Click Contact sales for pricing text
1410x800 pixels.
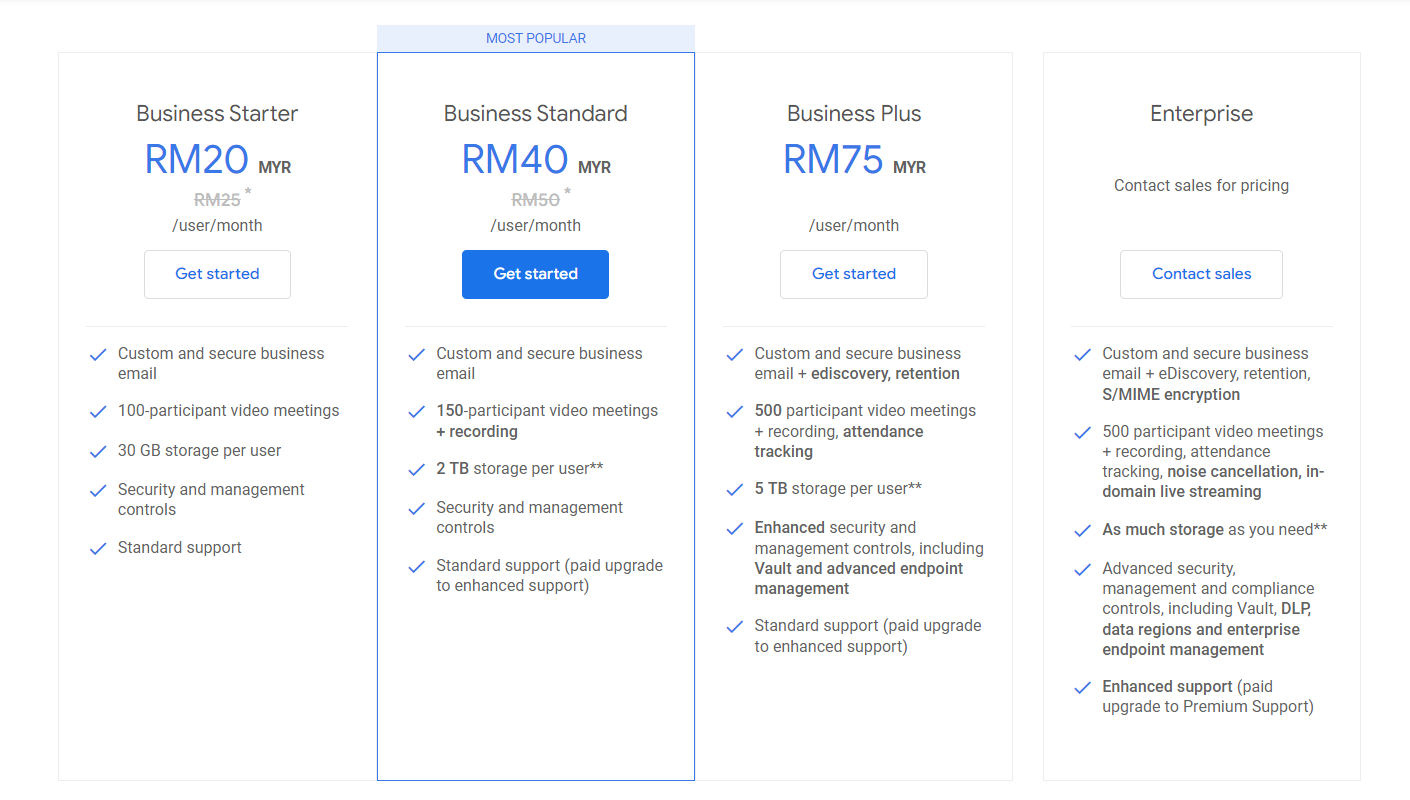pos(1201,185)
